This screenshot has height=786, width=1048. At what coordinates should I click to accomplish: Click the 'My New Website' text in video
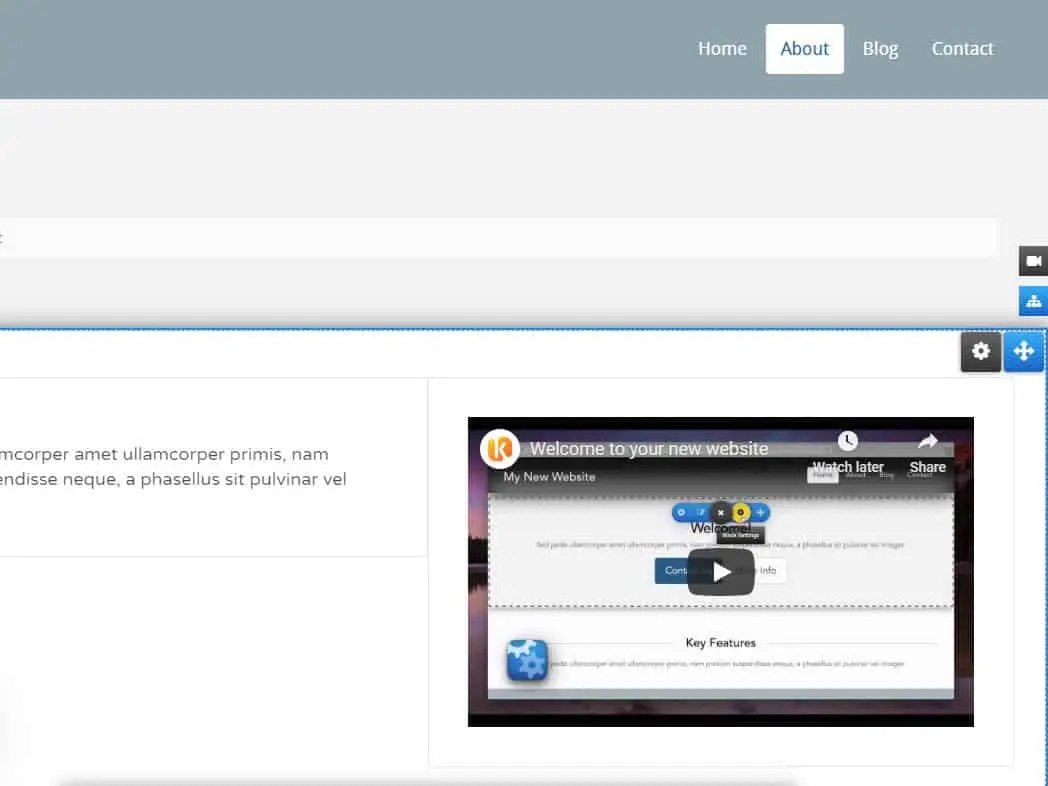click(x=549, y=477)
